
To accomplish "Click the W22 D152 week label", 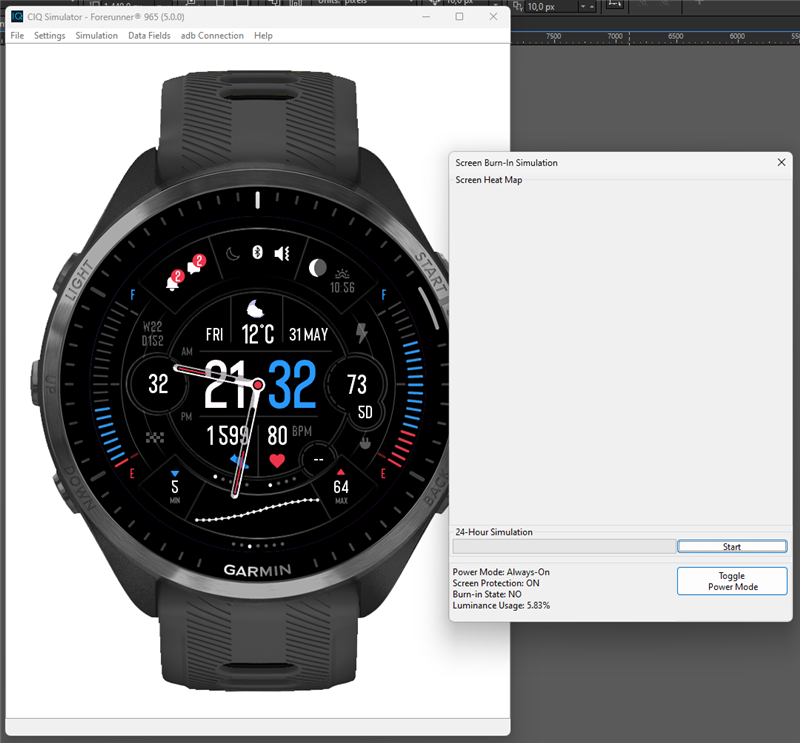I will (153, 334).
